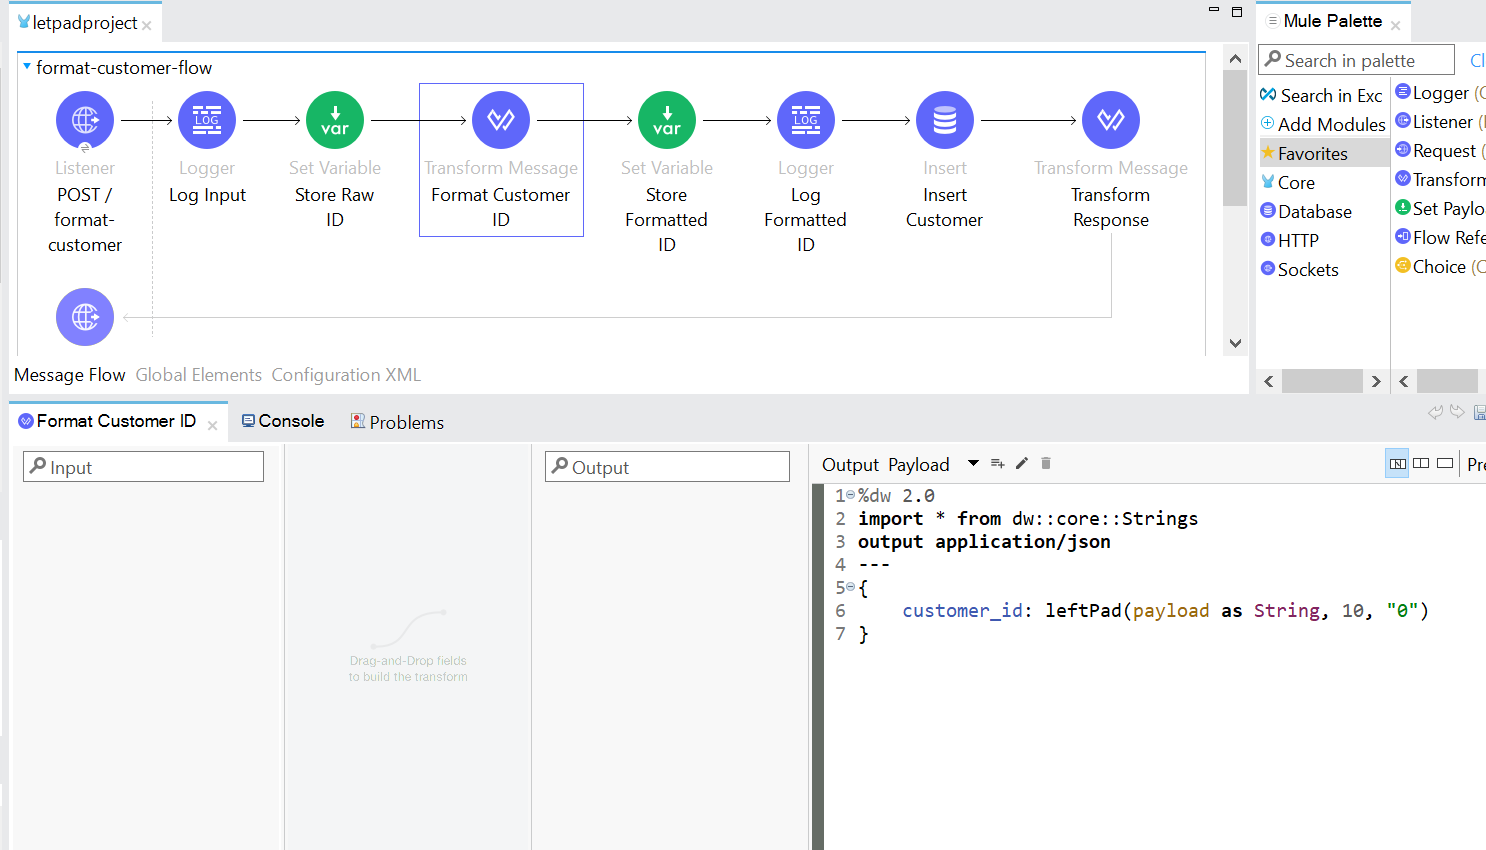Switch to Global Elements view

199,375
